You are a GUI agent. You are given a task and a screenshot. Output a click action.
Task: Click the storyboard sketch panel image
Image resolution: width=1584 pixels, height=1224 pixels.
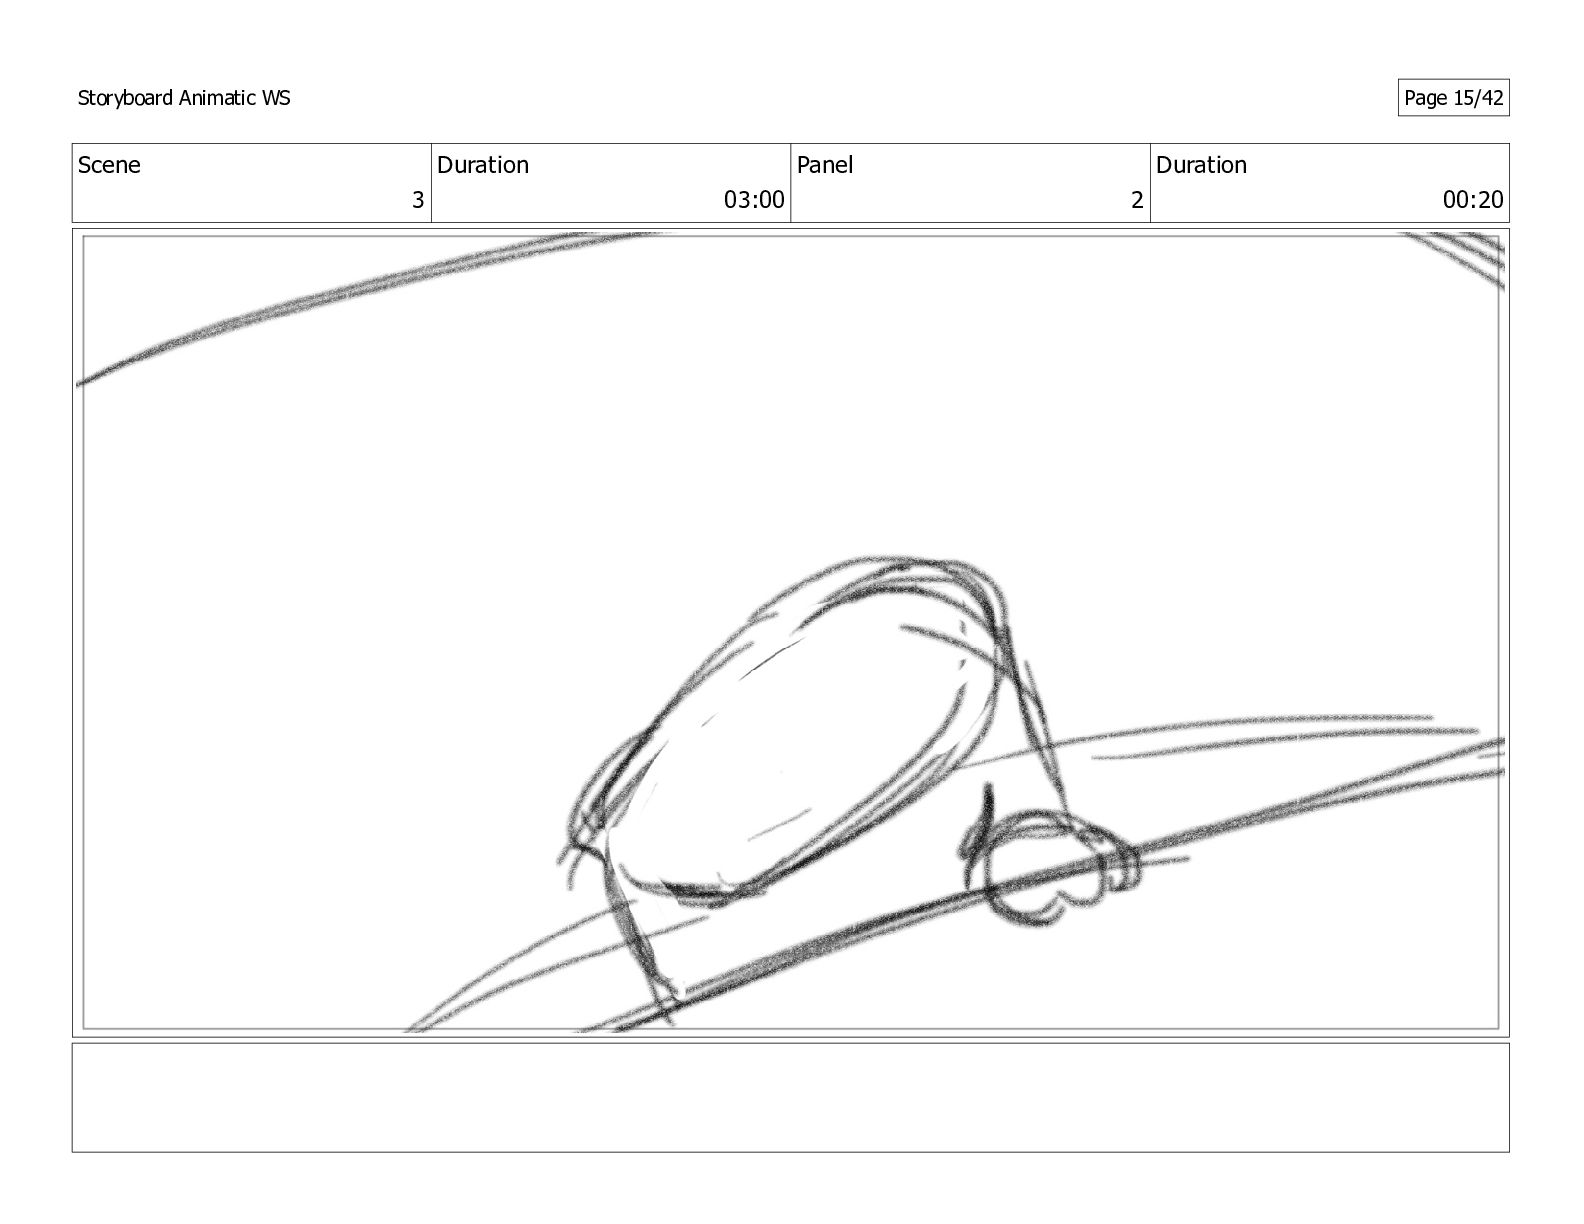pyautogui.click(x=790, y=632)
